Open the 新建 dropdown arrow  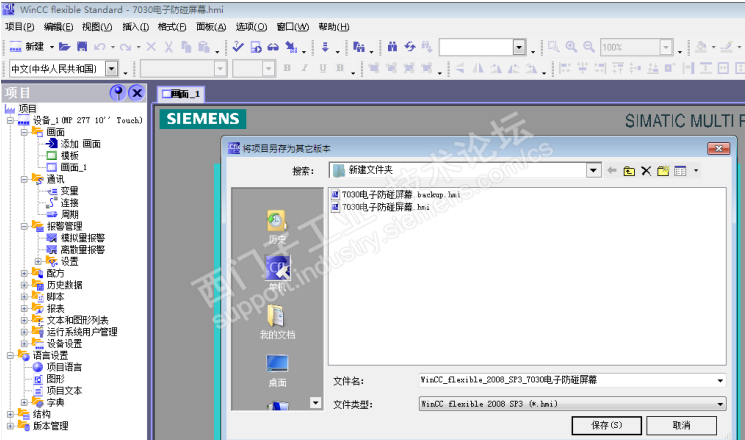pos(51,47)
